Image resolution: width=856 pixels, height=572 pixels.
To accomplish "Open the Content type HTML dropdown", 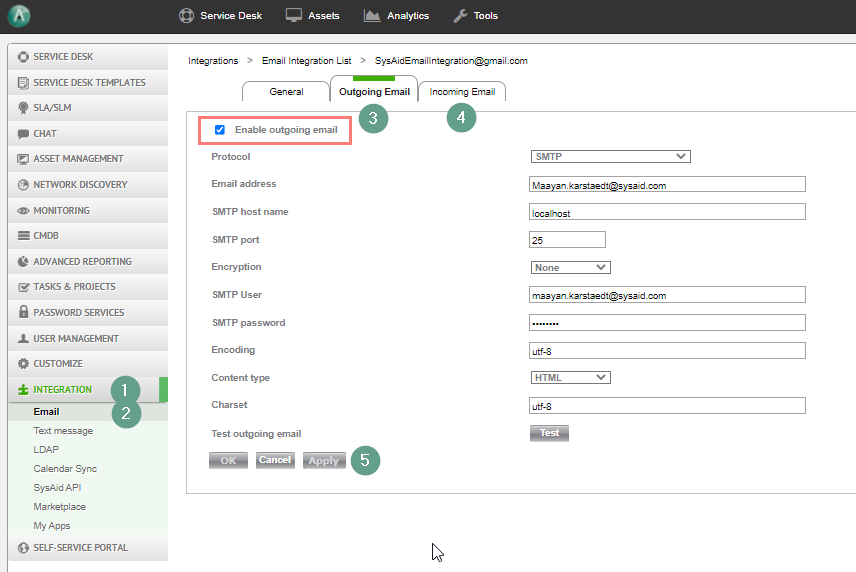I will coord(570,378).
